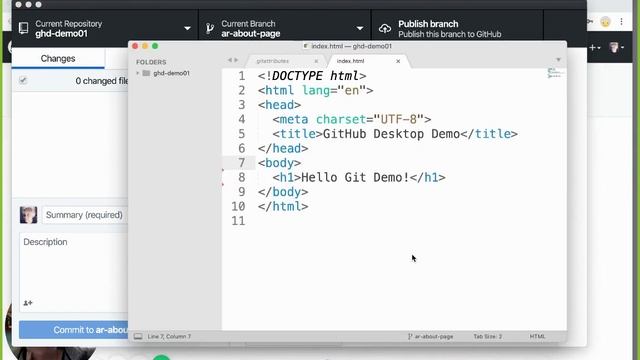This screenshot has height=360, width=640.
Task: Click the repository icon in GitHub Desktop
Action: pyautogui.click(x=24, y=28)
